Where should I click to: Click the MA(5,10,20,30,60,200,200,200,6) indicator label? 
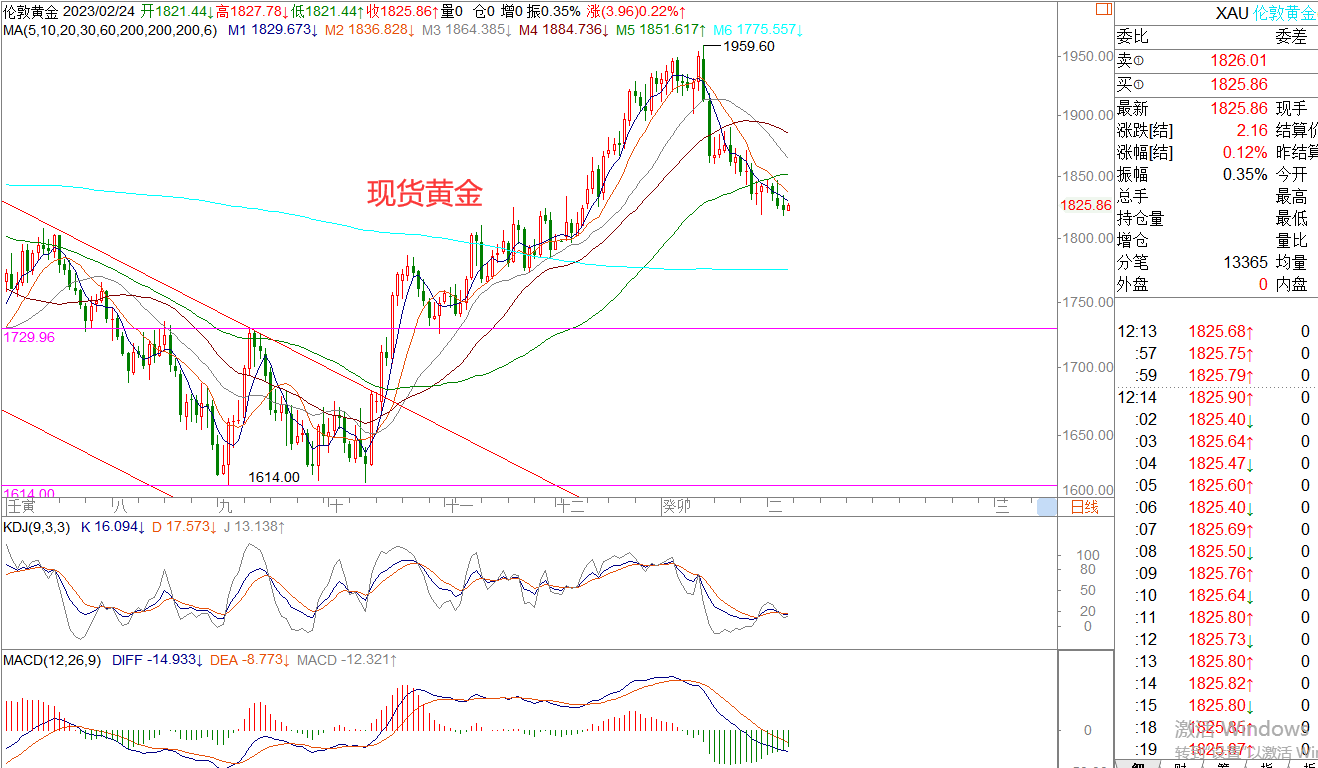(109, 30)
